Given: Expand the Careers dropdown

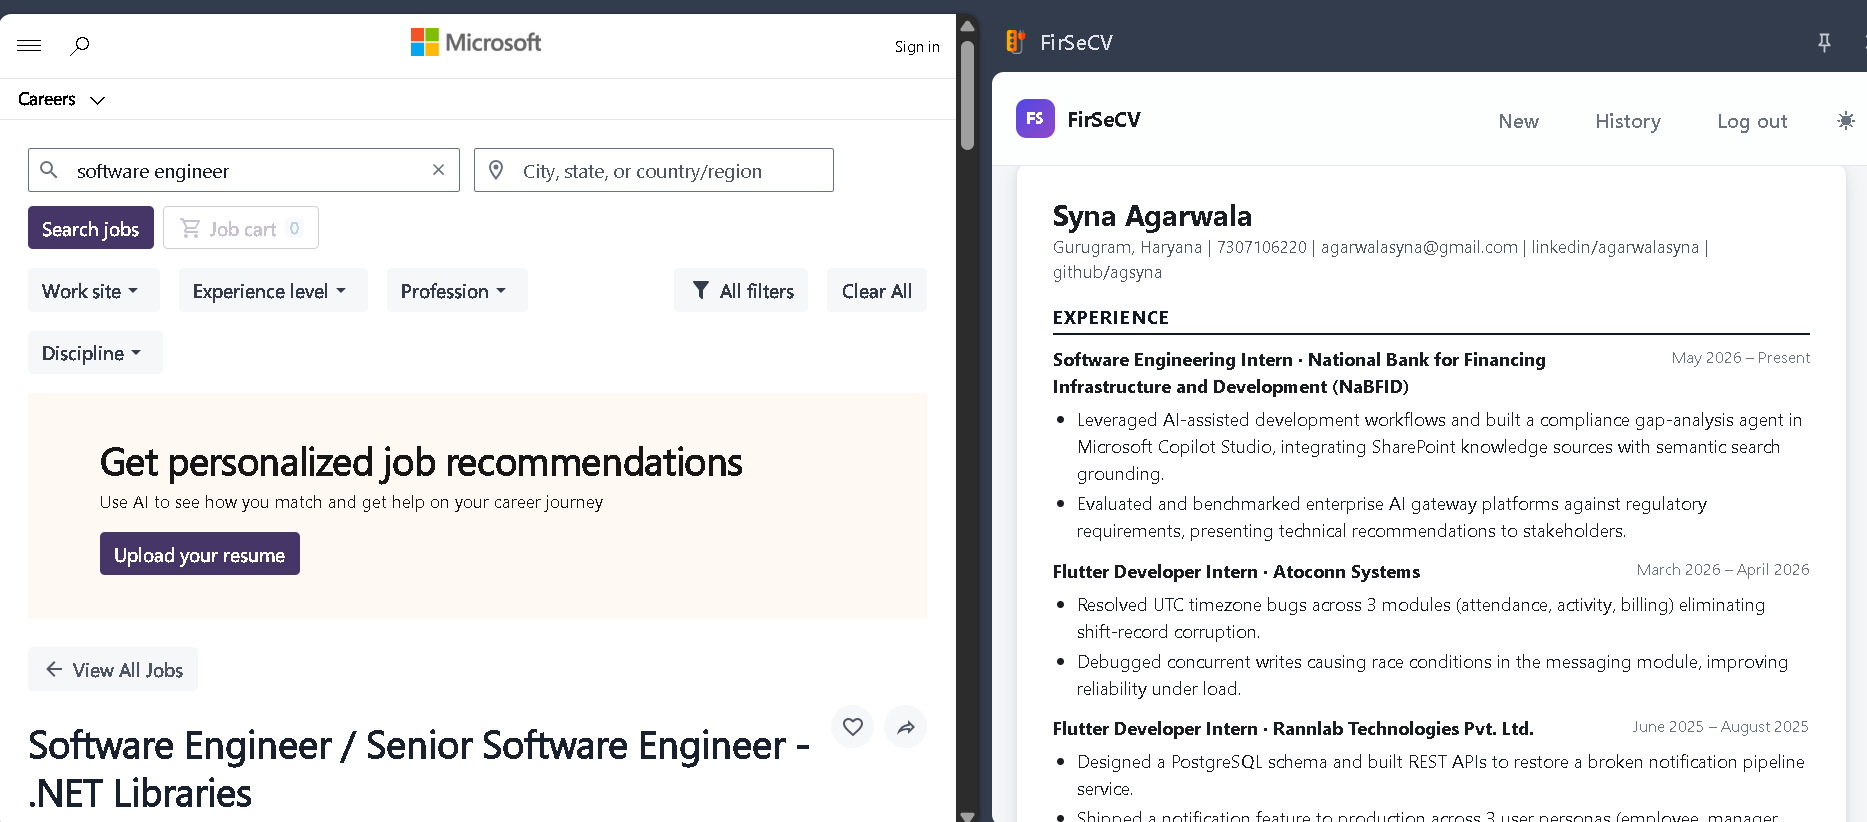Looking at the screenshot, I should pos(61,99).
